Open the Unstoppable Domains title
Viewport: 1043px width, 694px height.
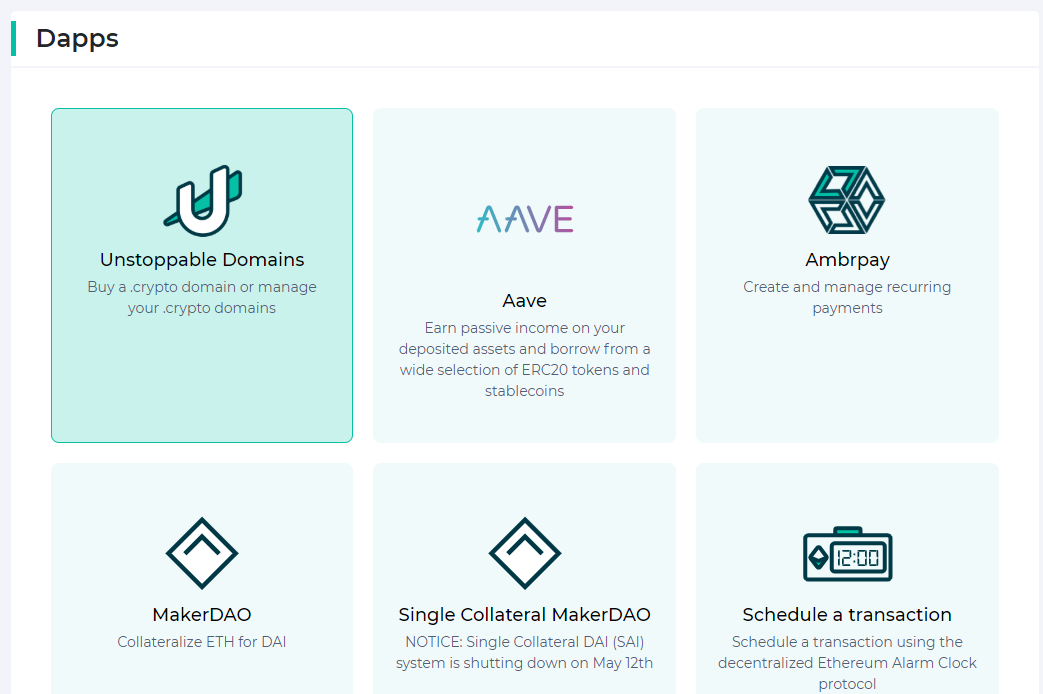pos(202,260)
